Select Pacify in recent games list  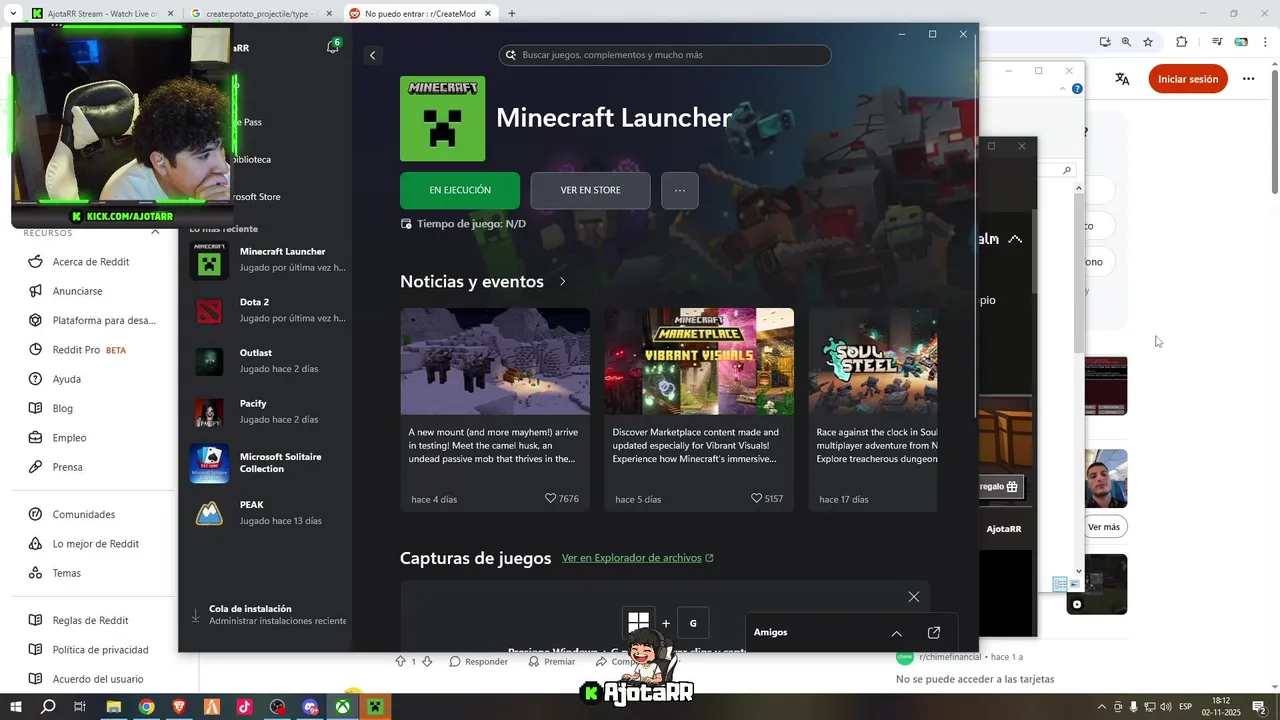(268, 411)
